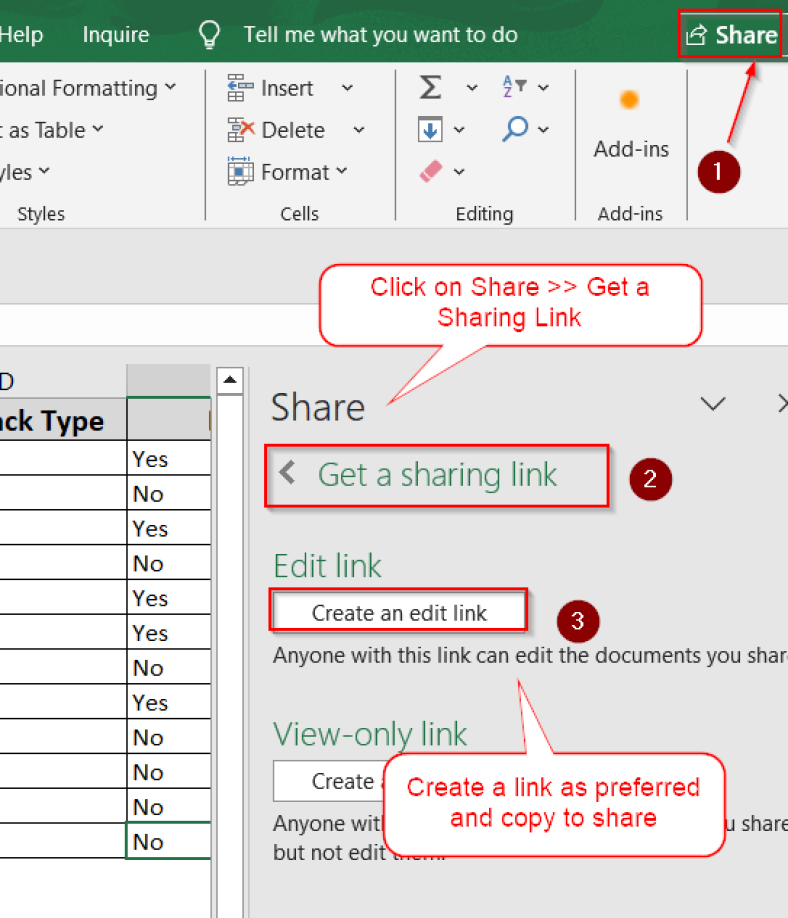The width and height of the screenshot is (788, 918).
Task: Select the last cell containing No
Action: 167,841
